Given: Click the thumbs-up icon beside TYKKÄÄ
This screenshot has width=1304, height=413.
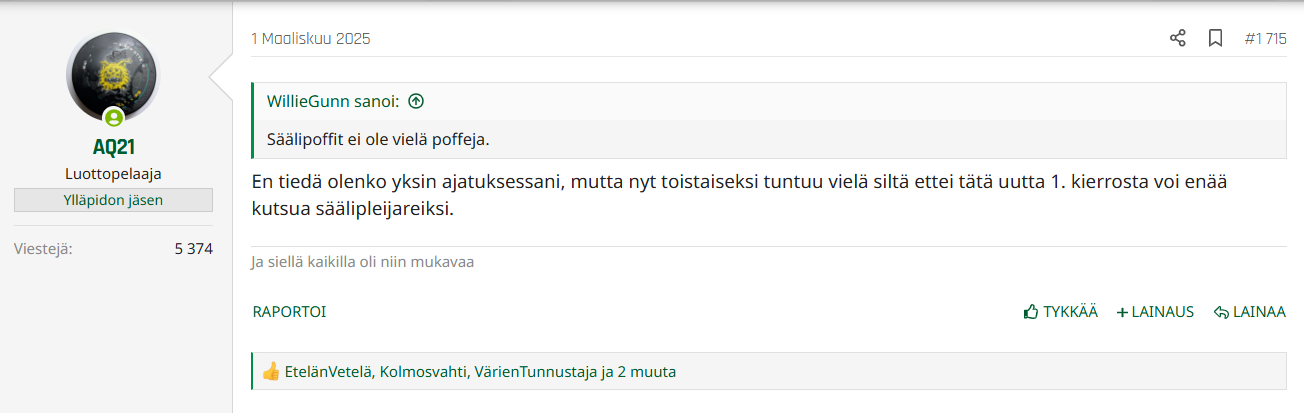Looking at the screenshot, I should pos(1031,312).
